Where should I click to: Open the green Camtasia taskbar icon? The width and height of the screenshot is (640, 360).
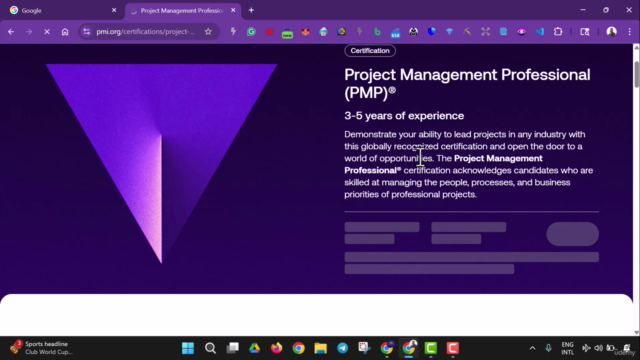[x=431, y=348]
